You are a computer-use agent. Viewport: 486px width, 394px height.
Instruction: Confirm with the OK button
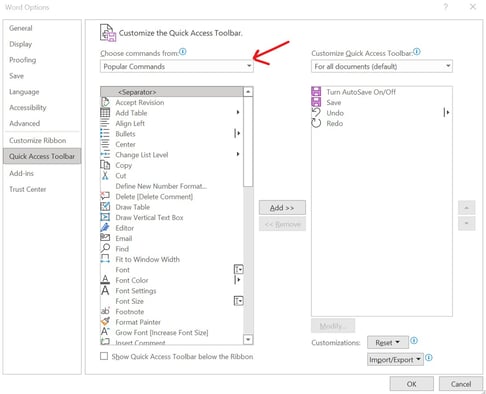[x=411, y=384]
